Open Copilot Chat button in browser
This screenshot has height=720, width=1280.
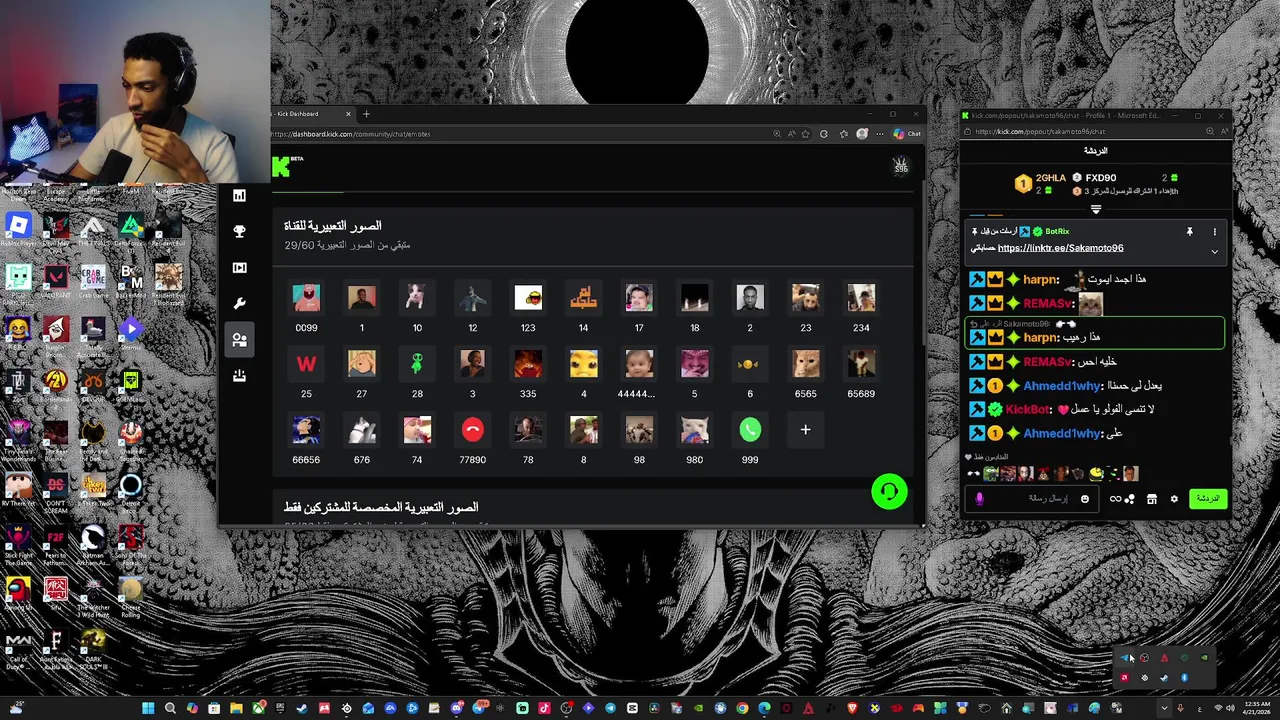coord(907,134)
